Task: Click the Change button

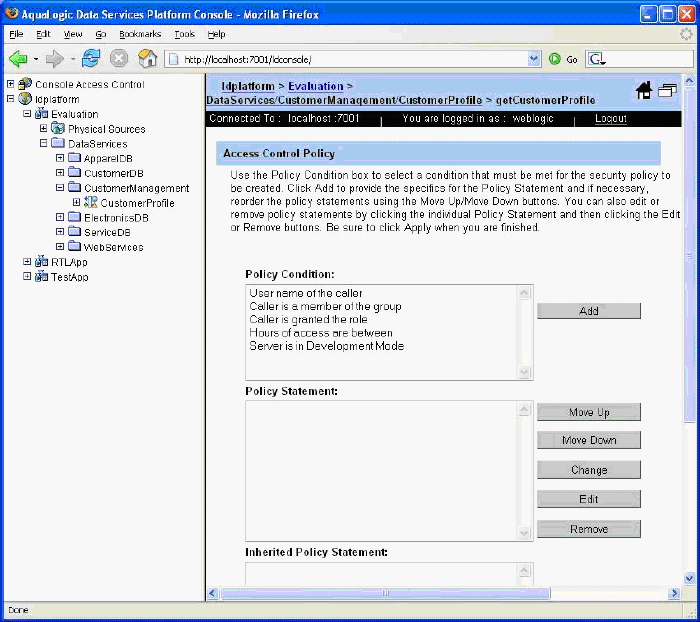Action: click(588, 470)
